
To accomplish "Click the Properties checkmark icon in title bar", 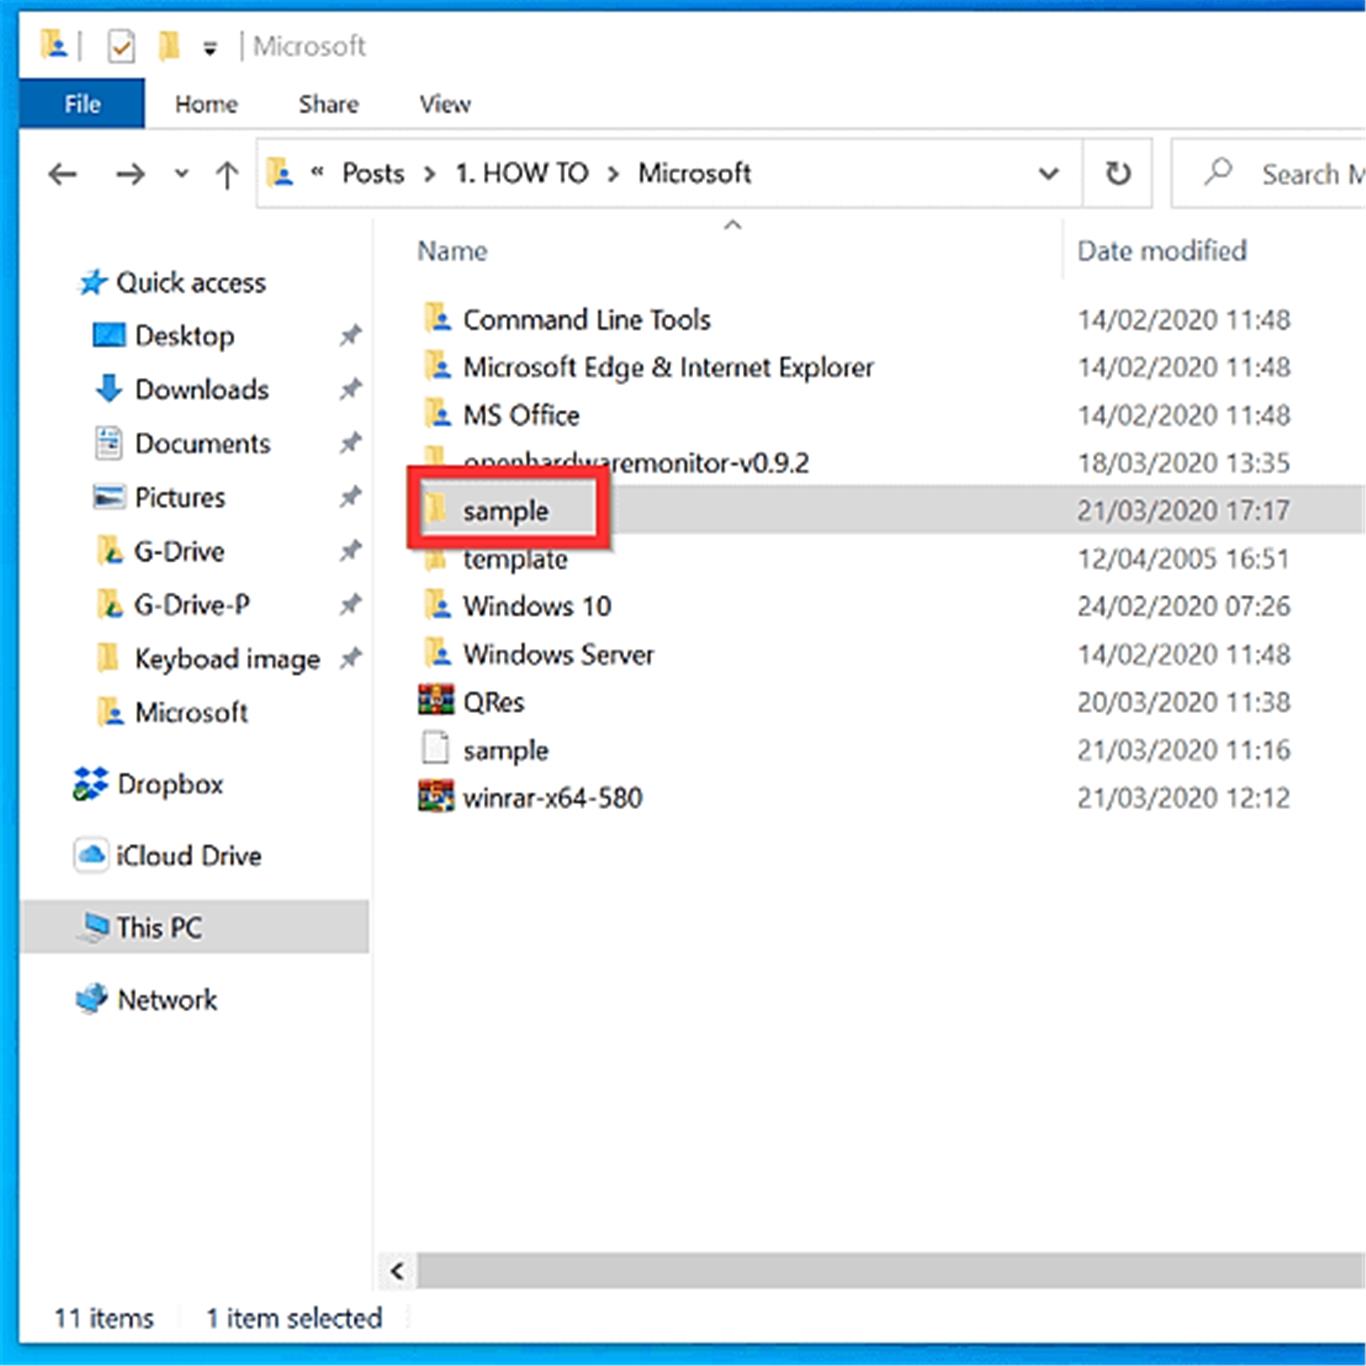I will (x=121, y=46).
